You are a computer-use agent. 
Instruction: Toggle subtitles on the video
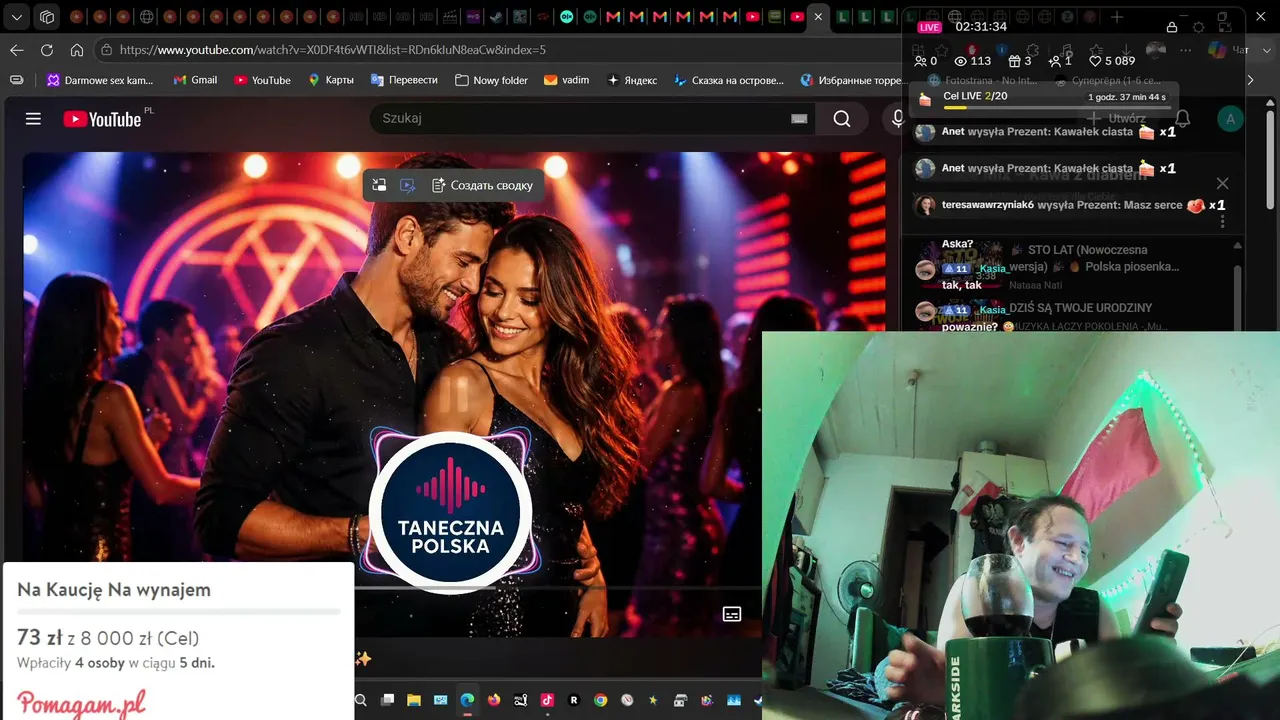click(732, 613)
